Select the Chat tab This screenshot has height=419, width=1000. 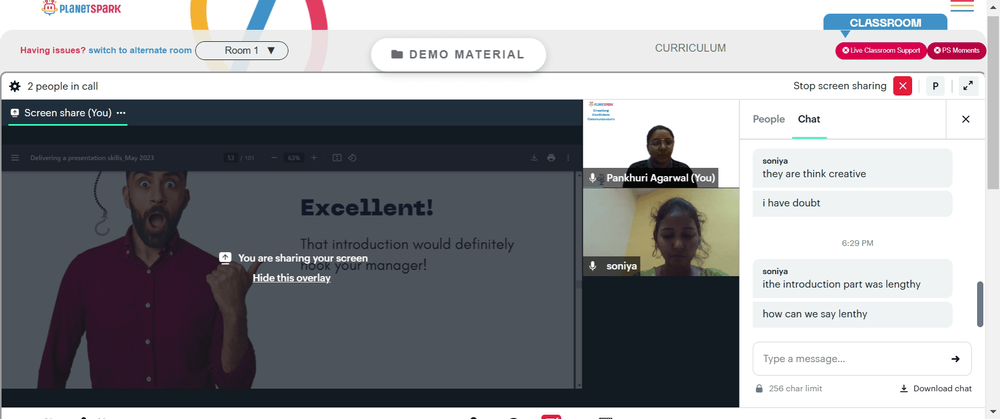(x=809, y=119)
